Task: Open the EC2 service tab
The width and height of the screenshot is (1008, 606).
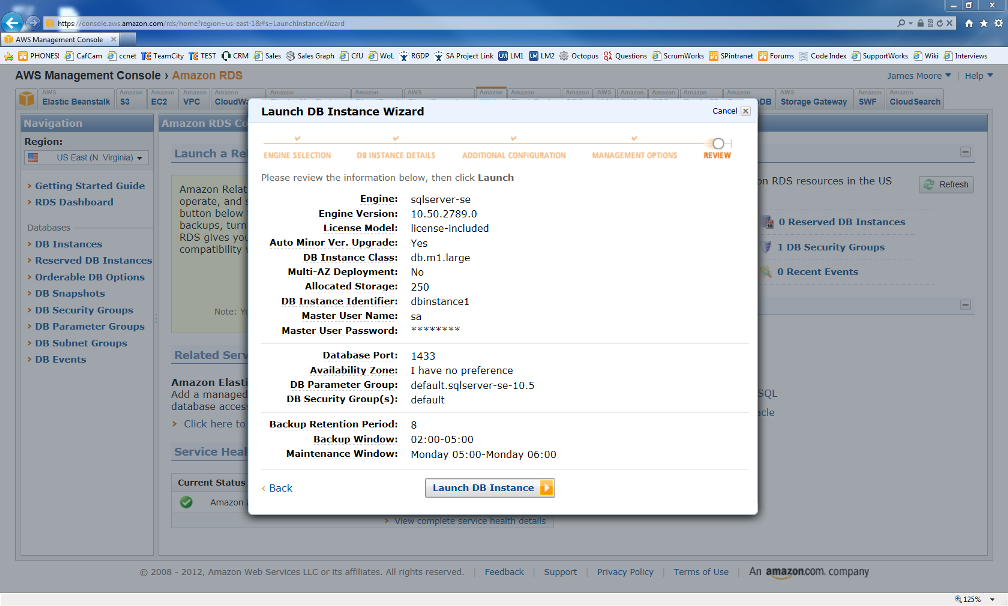Action: 163,99
